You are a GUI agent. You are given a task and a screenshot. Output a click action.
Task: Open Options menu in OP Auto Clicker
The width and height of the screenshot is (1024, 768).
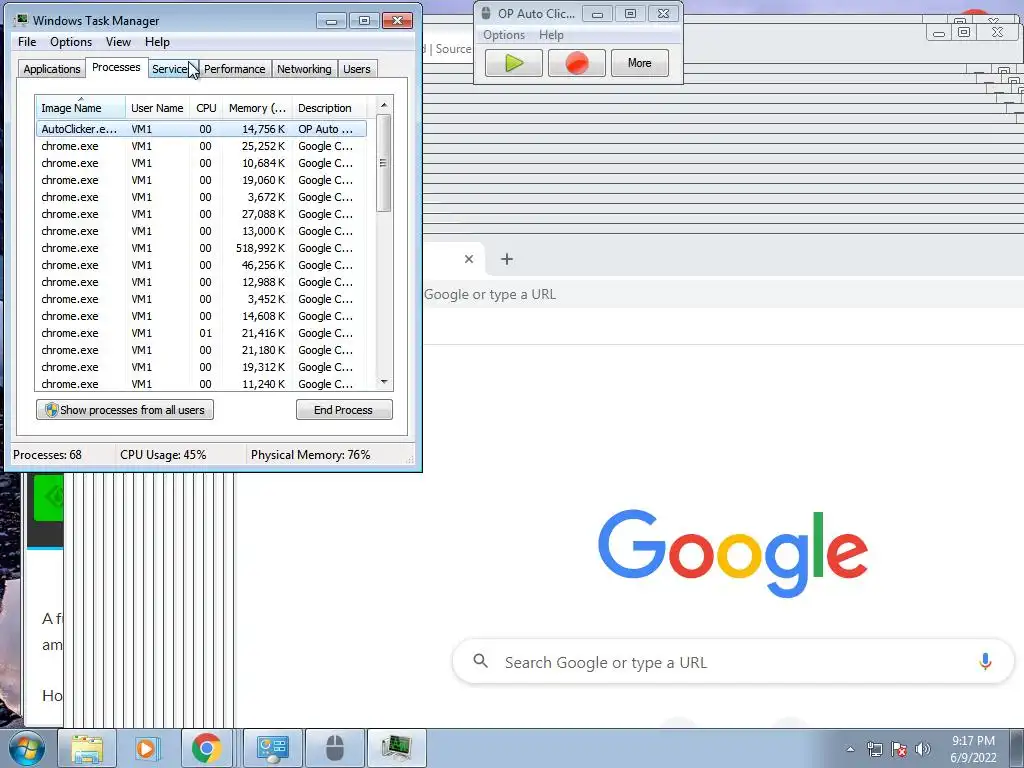click(504, 35)
